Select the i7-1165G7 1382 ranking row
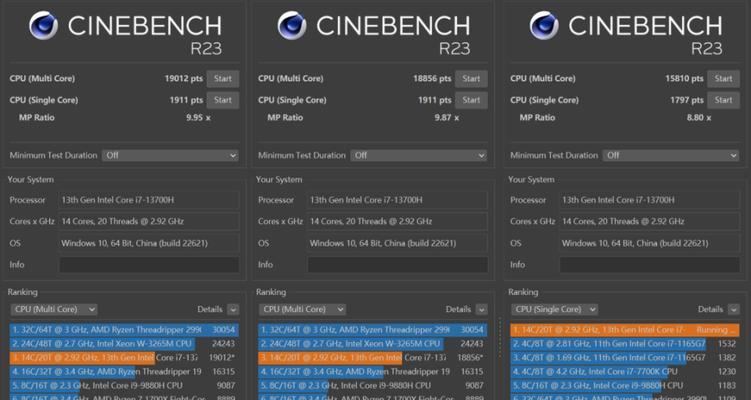 point(625,357)
